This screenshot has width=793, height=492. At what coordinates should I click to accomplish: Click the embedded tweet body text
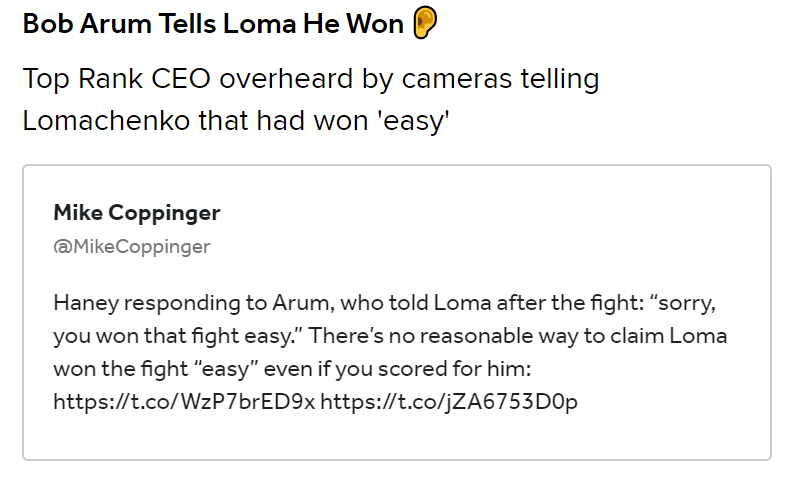pos(390,352)
